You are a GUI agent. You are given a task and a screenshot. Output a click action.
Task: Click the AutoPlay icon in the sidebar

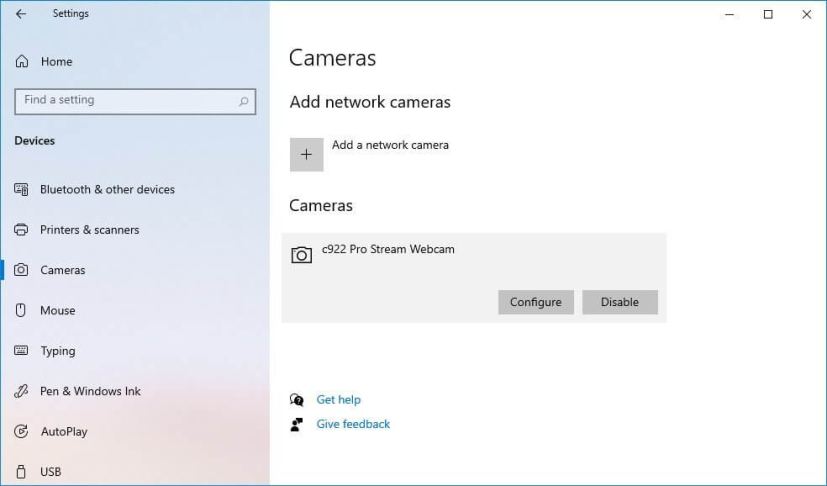click(x=21, y=432)
